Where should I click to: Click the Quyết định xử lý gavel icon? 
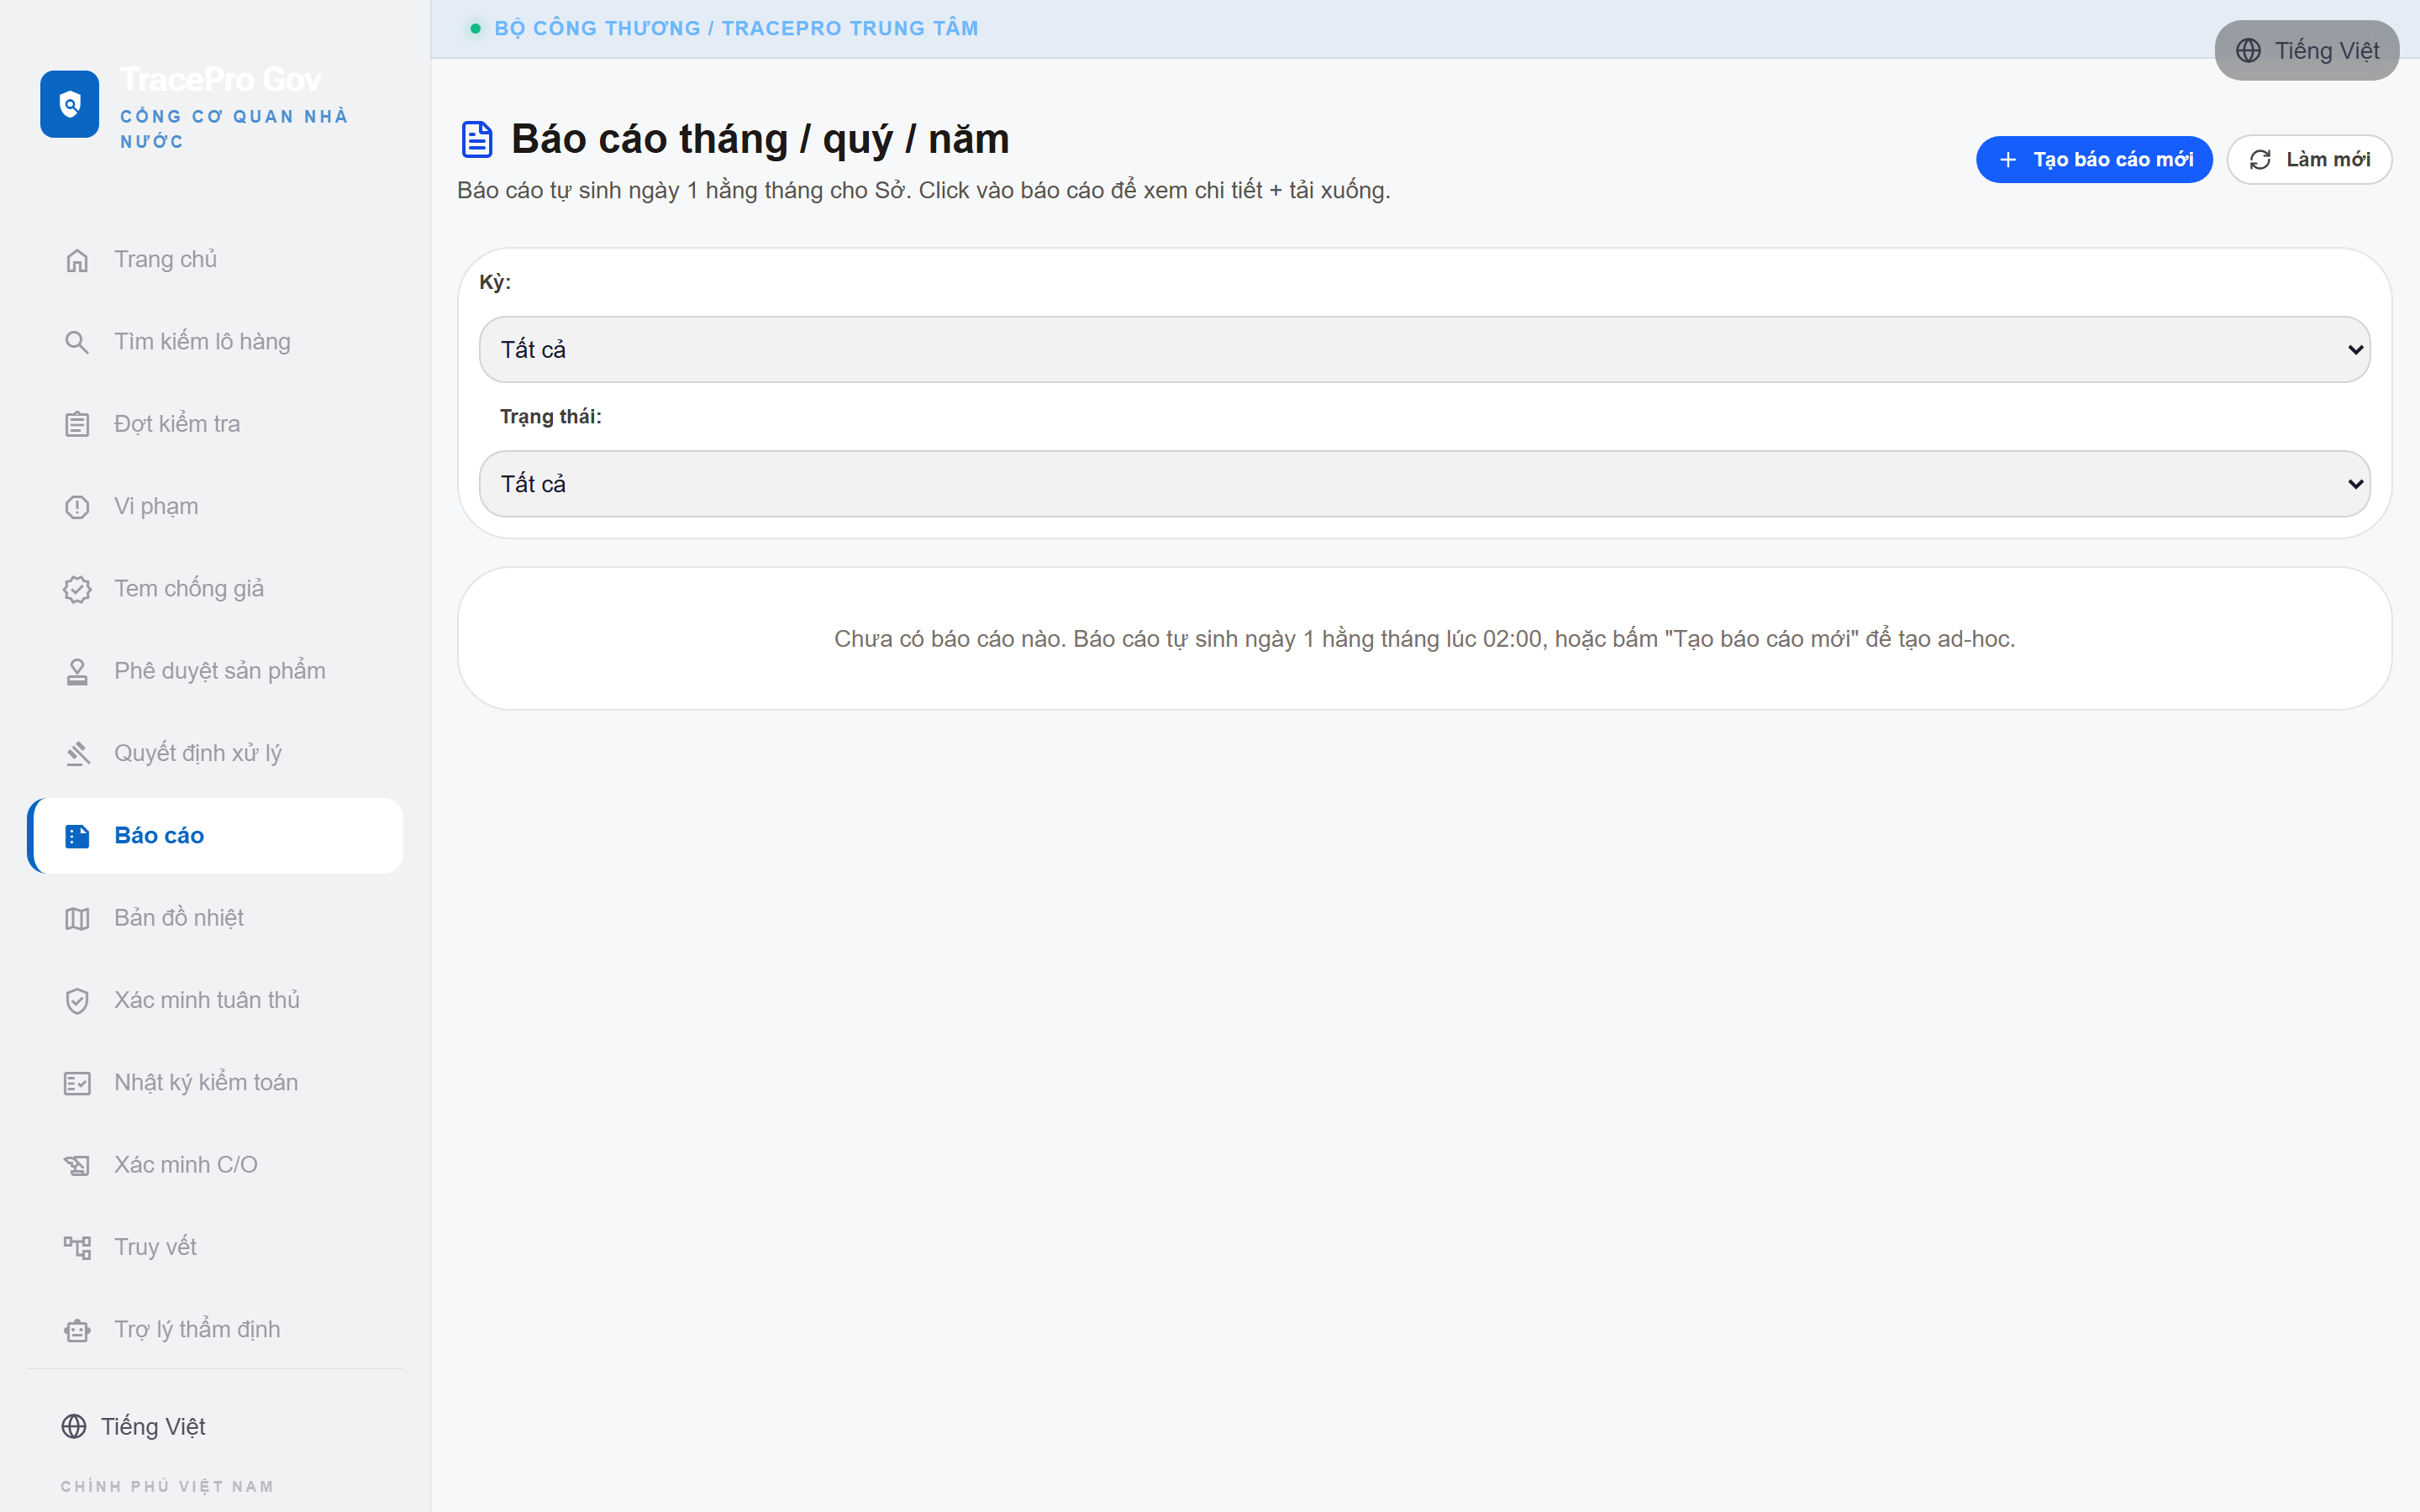(x=77, y=753)
